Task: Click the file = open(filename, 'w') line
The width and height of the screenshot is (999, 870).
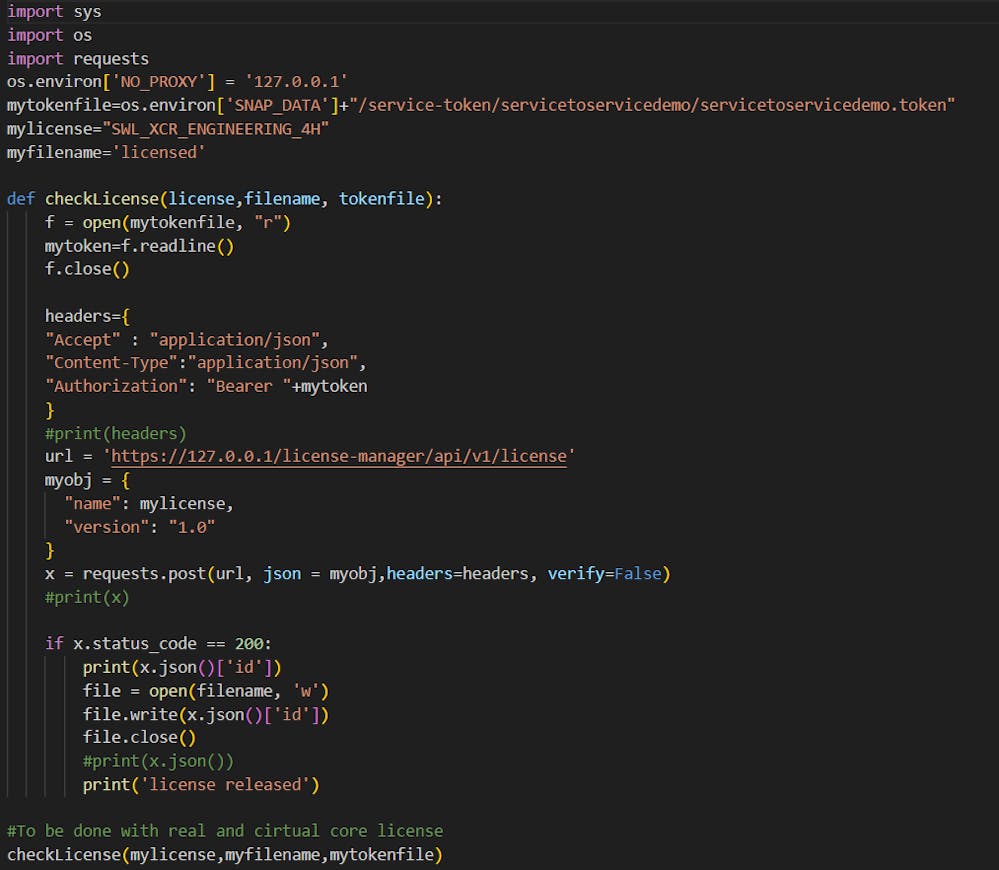Action: 206,691
